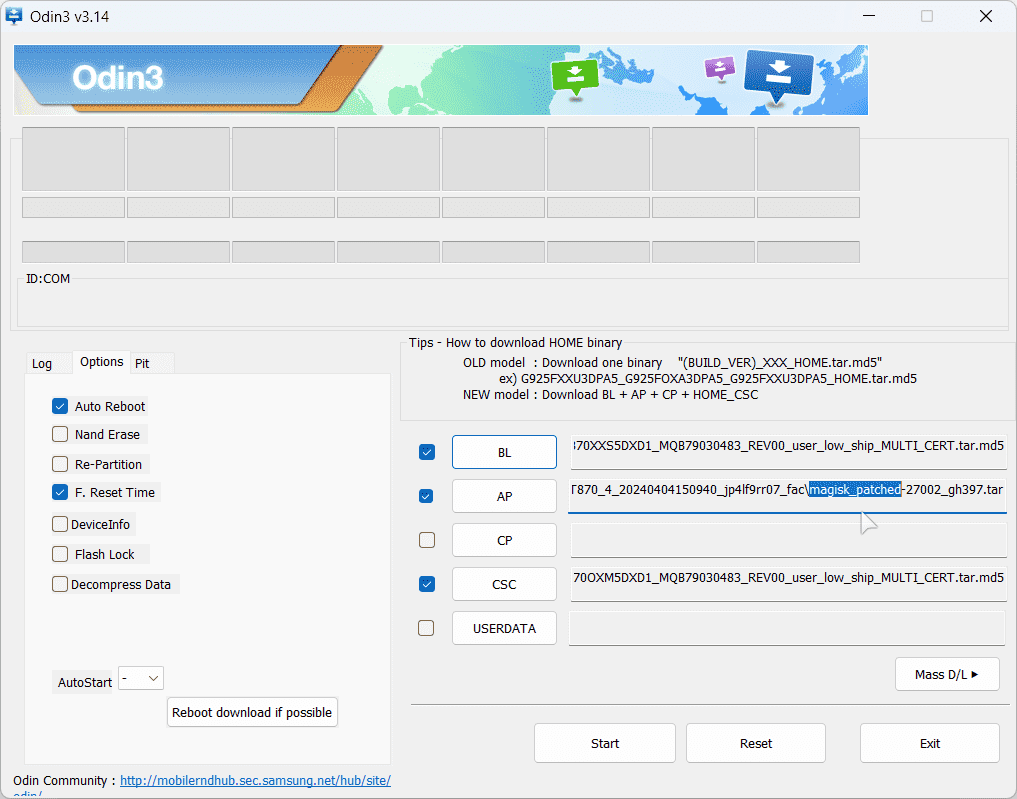1017x799 pixels.
Task: Select the Options tab
Action: pos(101,362)
